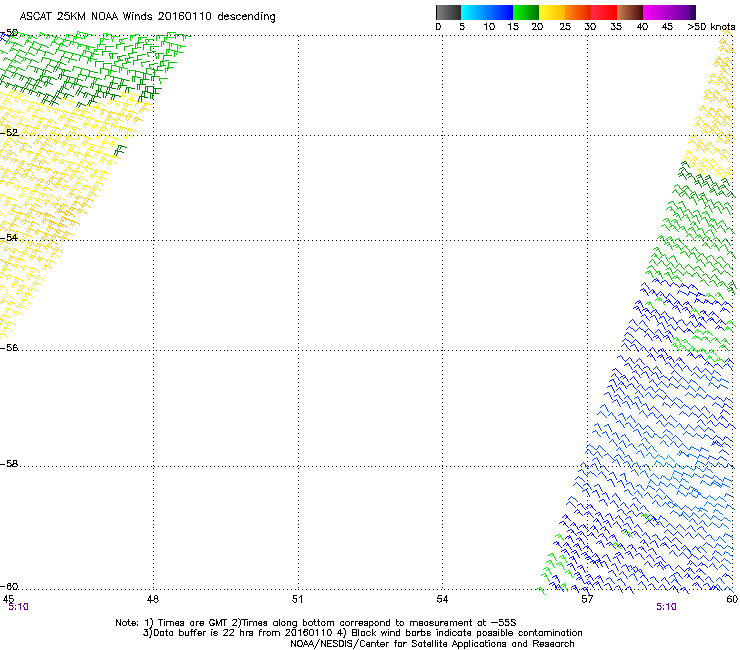Click the latitude label '-58' on the left axis

pyautogui.click(x=9, y=464)
